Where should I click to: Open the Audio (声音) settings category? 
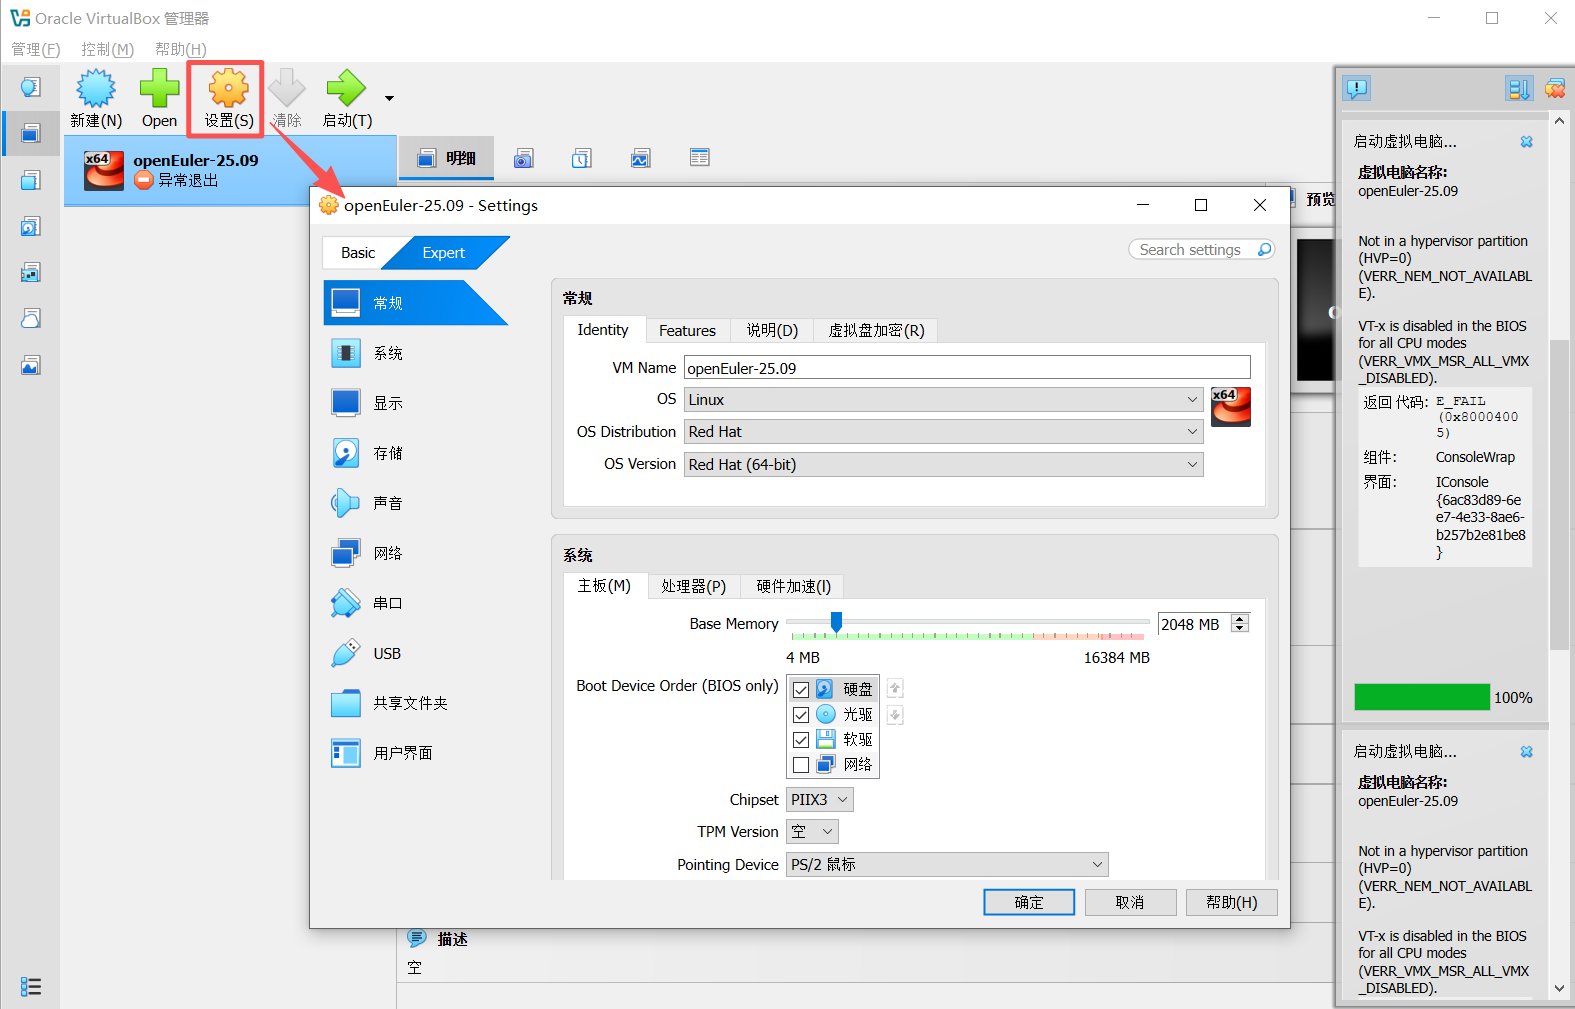[387, 503]
